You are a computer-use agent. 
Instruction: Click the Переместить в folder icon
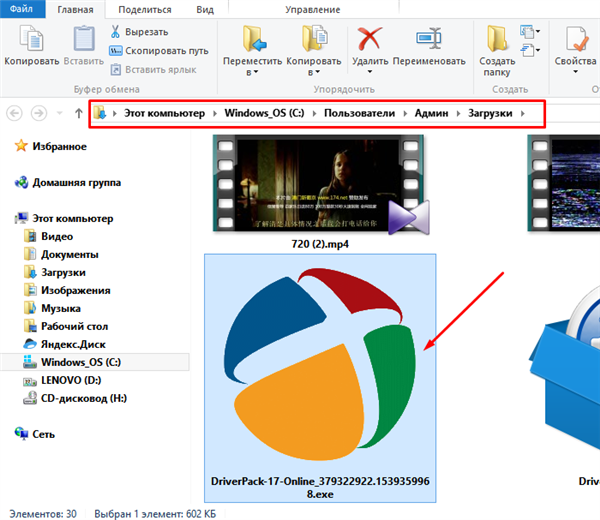[254, 39]
